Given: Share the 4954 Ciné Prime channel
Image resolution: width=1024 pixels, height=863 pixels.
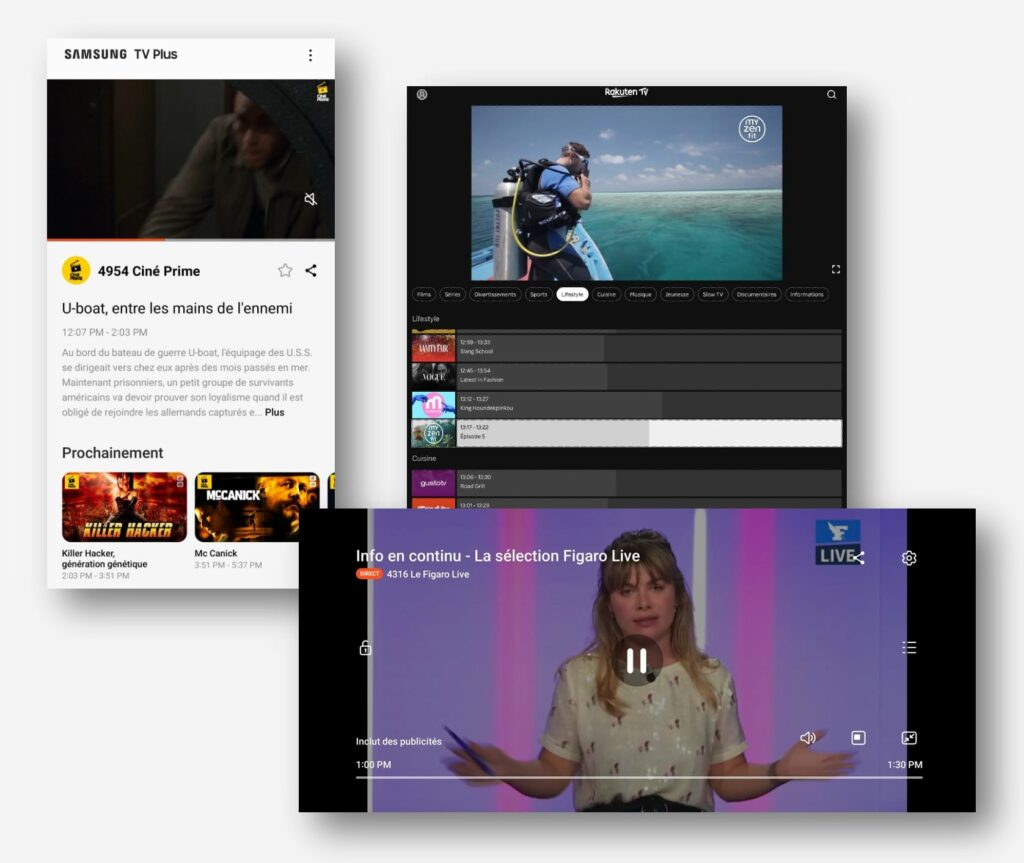Looking at the screenshot, I should [x=311, y=270].
